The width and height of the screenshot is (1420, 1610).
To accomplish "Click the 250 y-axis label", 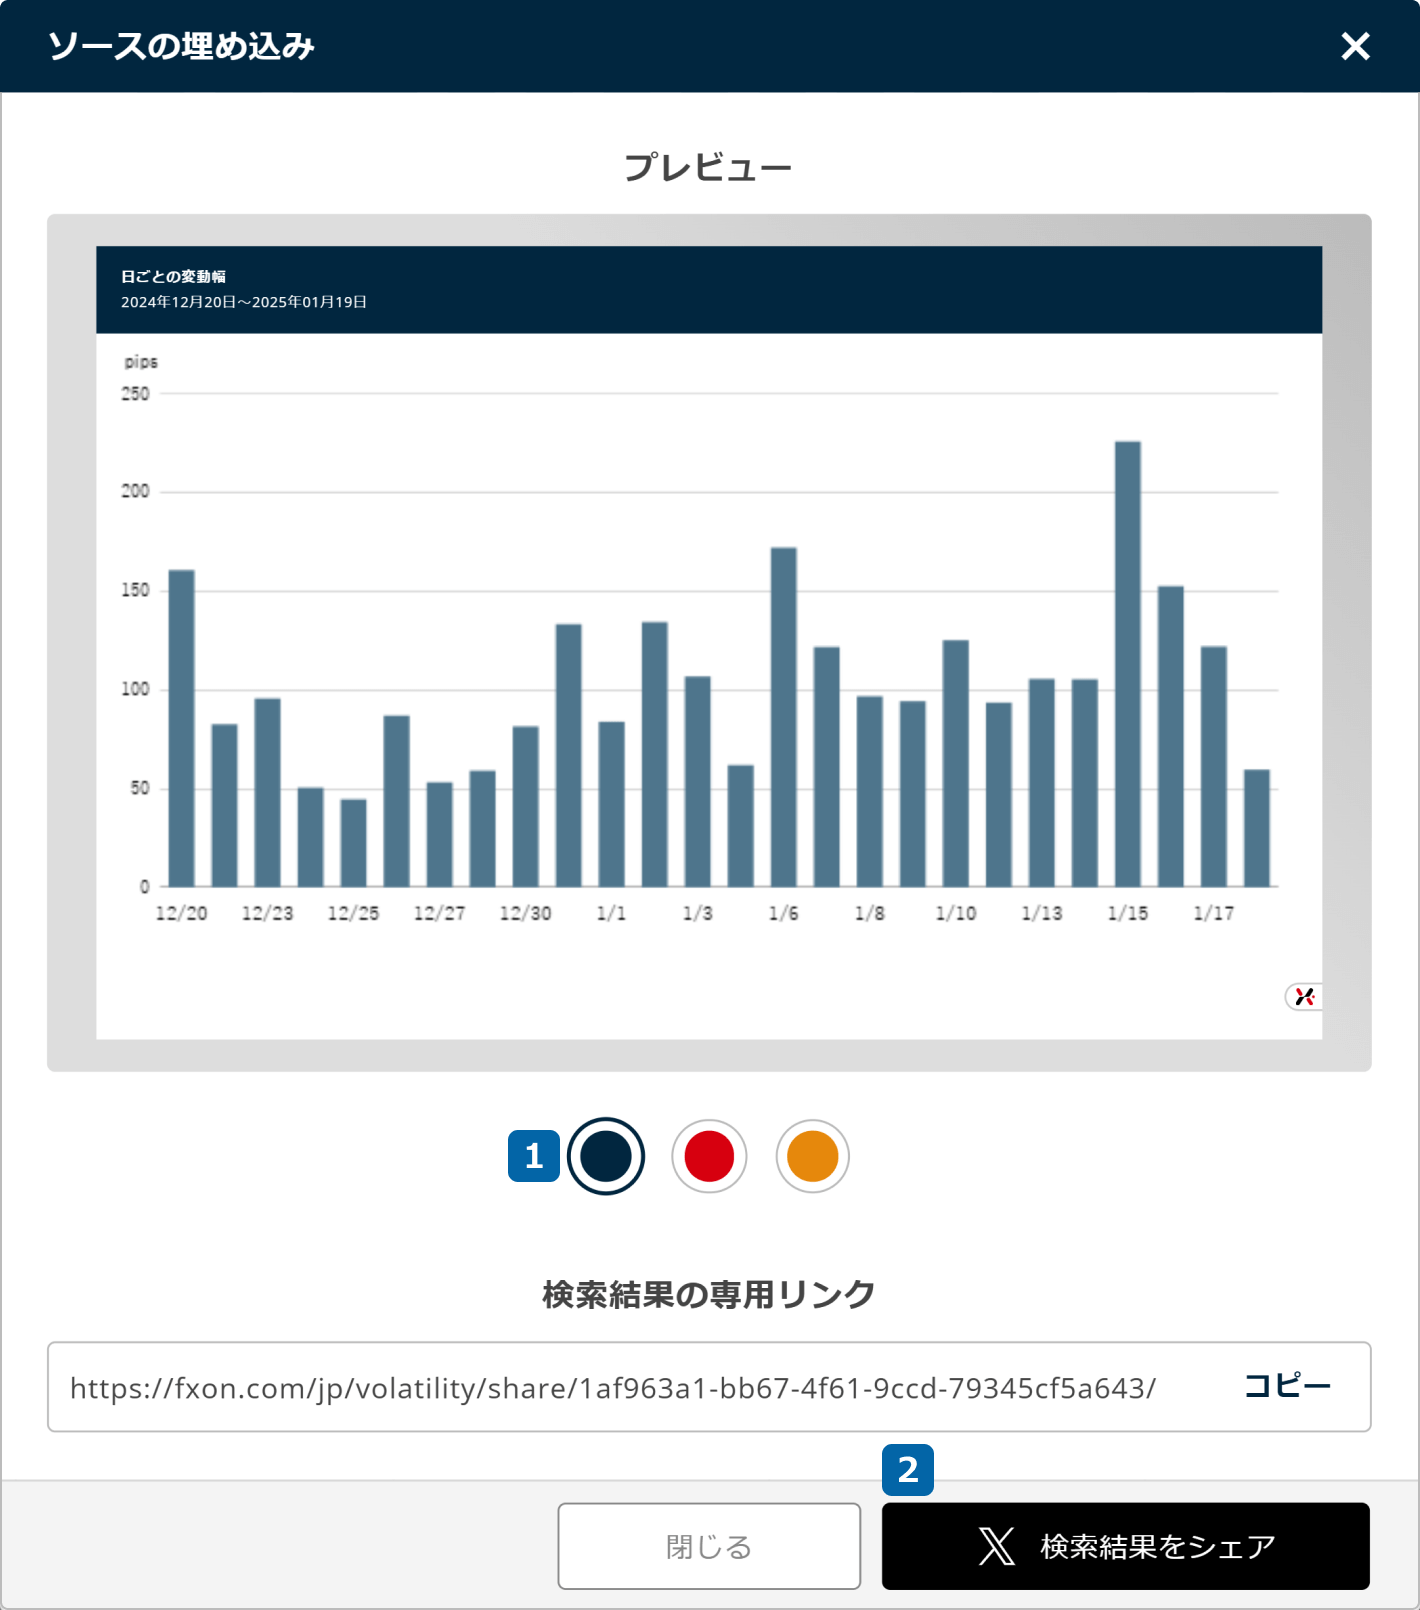I will (135, 394).
